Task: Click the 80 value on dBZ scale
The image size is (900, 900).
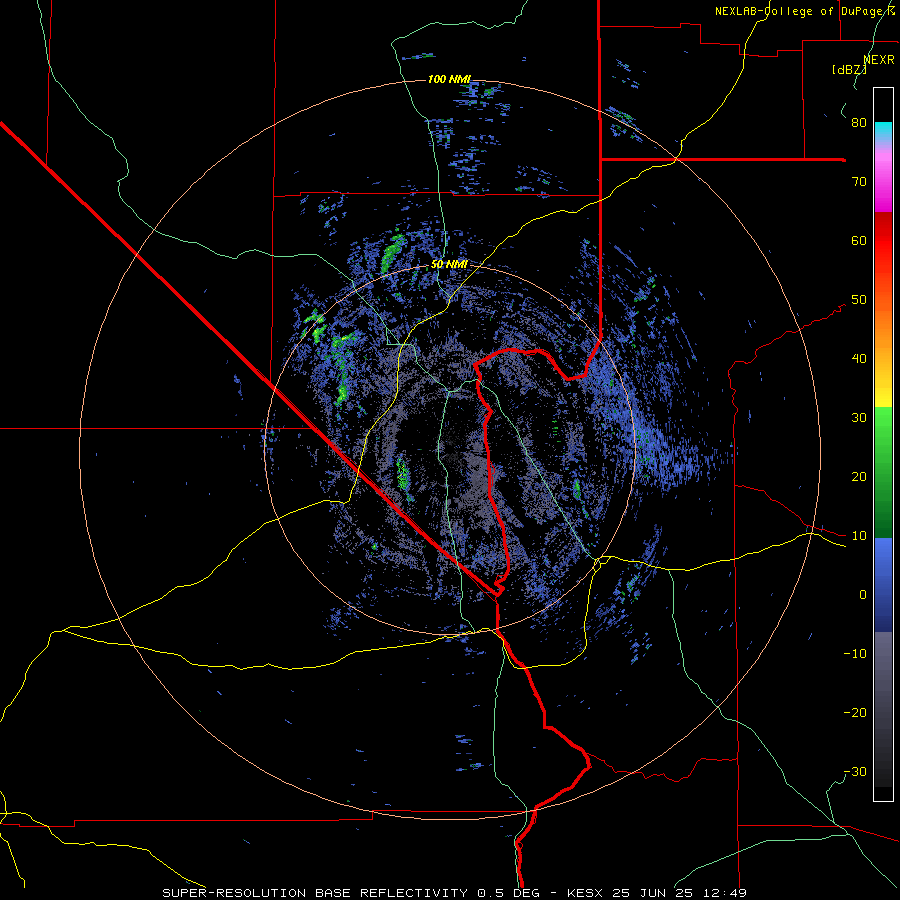Action: pyautogui.click(x=859, y=123)
